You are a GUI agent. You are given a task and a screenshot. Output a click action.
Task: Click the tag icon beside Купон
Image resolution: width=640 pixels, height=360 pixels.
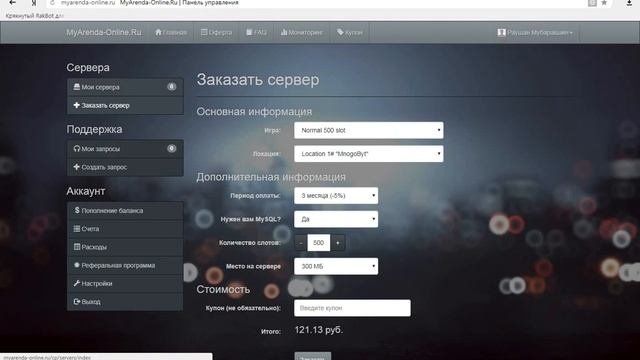[340, 32]
